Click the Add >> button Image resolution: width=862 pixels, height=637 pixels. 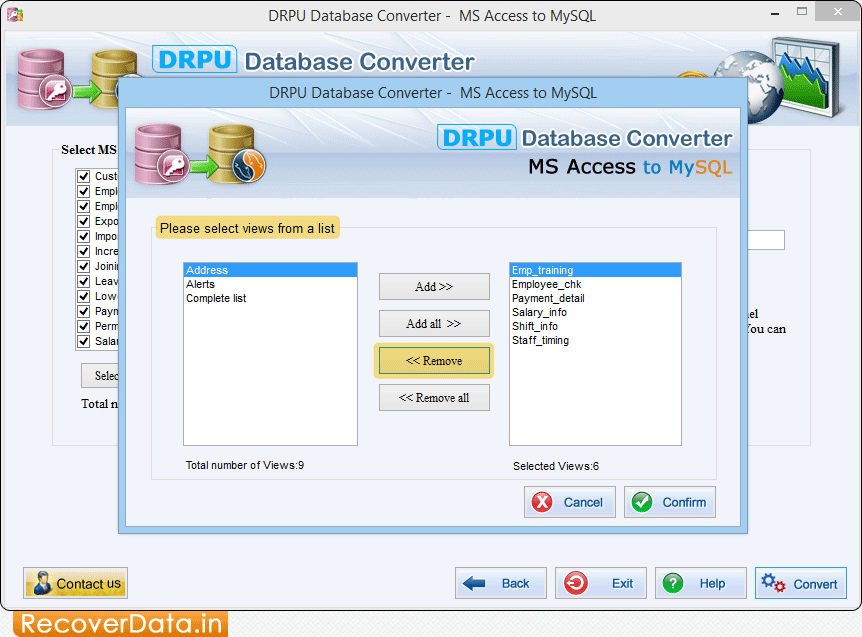(x=434, y=286)
